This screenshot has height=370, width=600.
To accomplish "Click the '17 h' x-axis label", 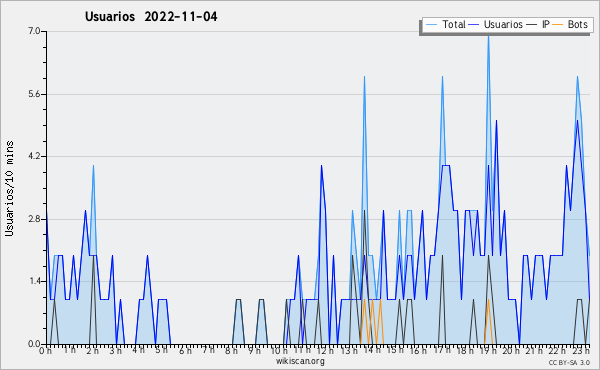I will pos(442,350).
